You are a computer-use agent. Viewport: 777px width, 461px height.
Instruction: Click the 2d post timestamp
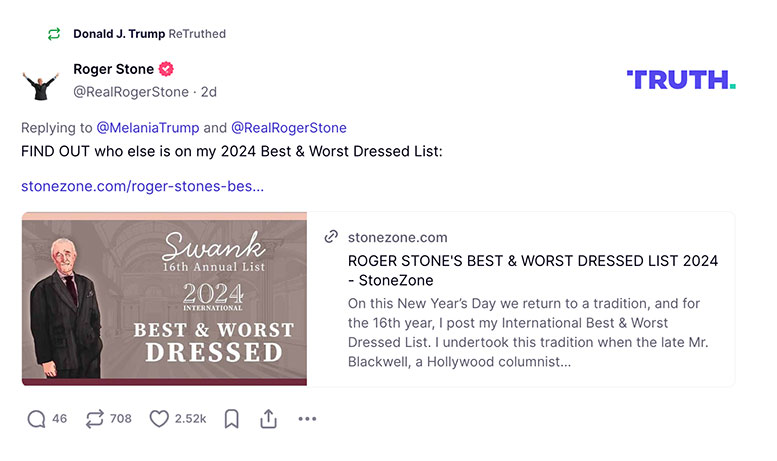208,92
